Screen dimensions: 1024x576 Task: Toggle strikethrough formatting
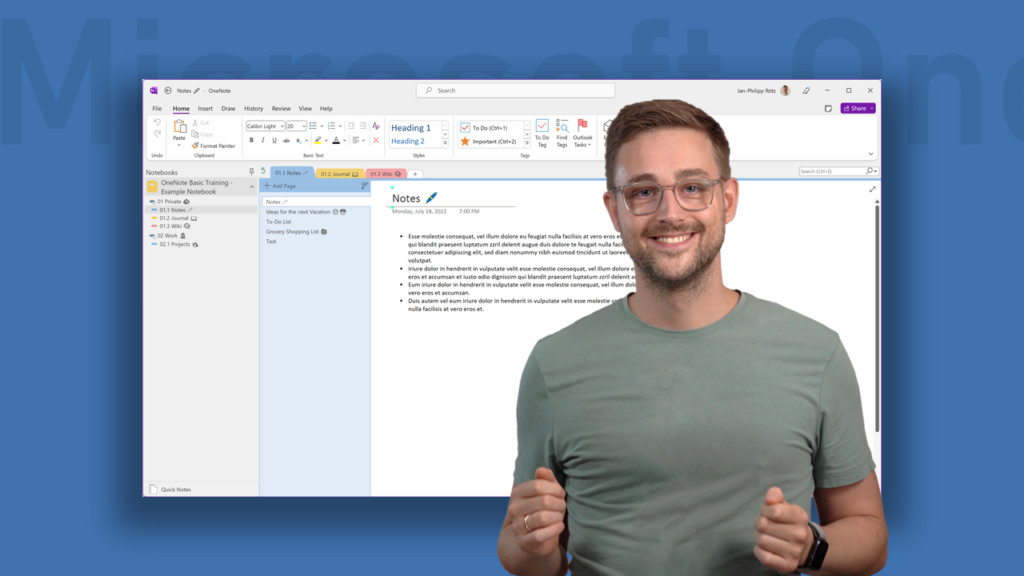click(x=286, y=140)
